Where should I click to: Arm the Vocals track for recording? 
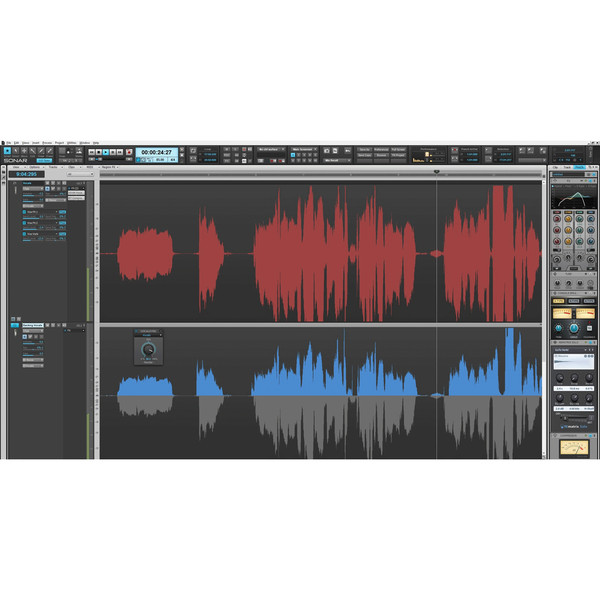coord(59,183)
